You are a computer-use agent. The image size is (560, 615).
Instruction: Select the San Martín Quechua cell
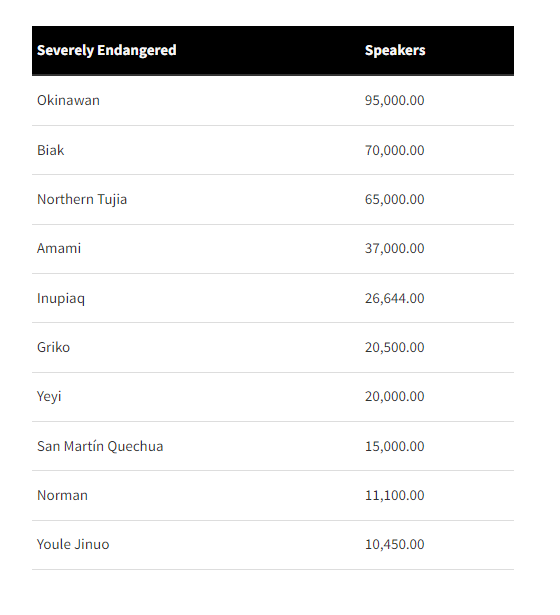100,446
